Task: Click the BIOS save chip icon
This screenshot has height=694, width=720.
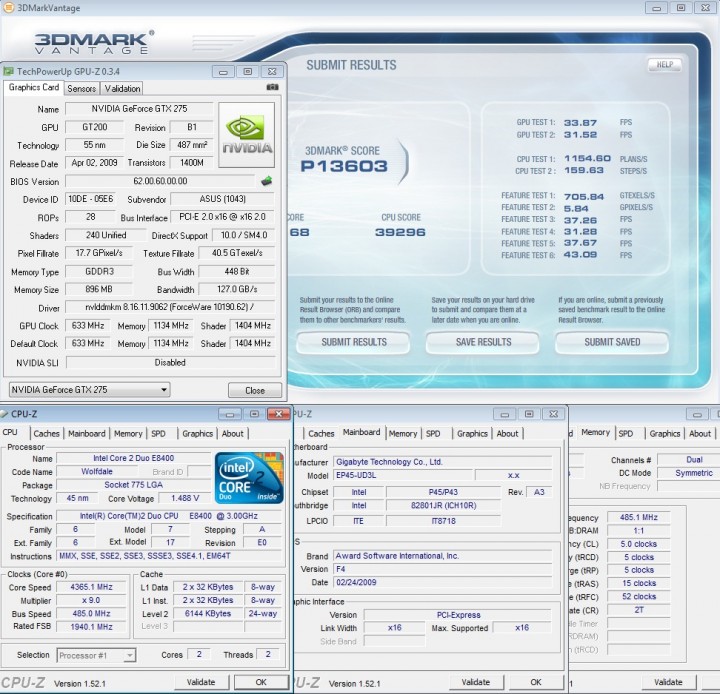Action: 266,181
